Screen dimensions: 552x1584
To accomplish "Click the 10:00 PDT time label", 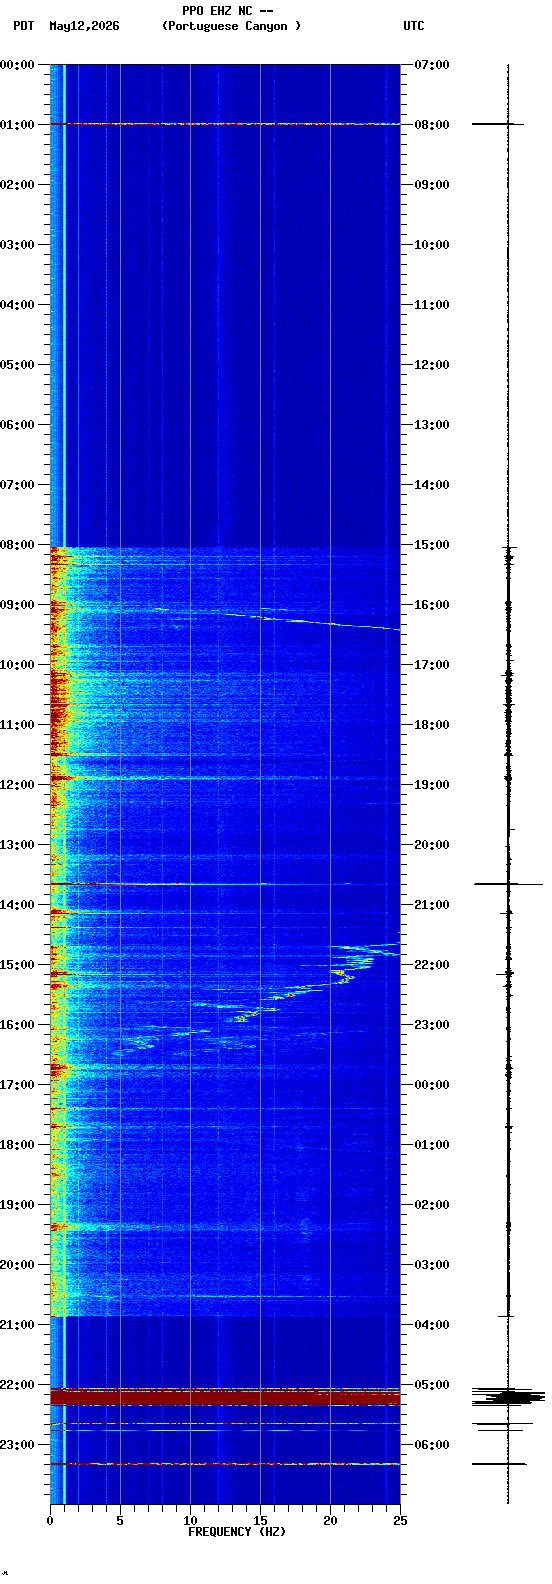I will tap(18, 665).
